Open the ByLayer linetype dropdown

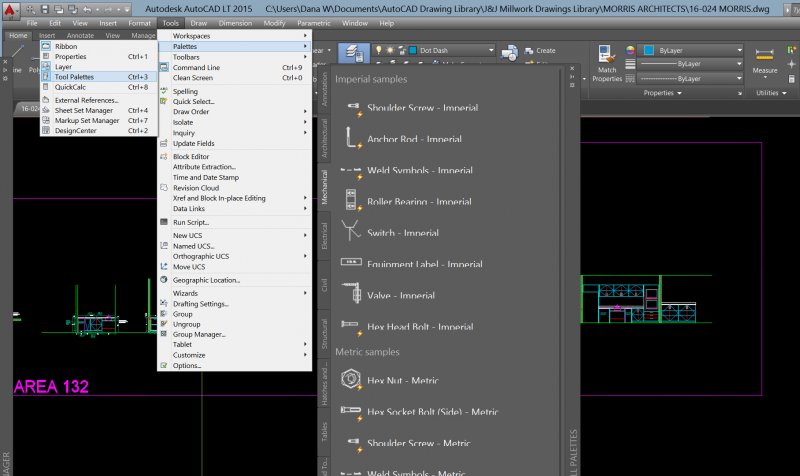pos(739,79)
